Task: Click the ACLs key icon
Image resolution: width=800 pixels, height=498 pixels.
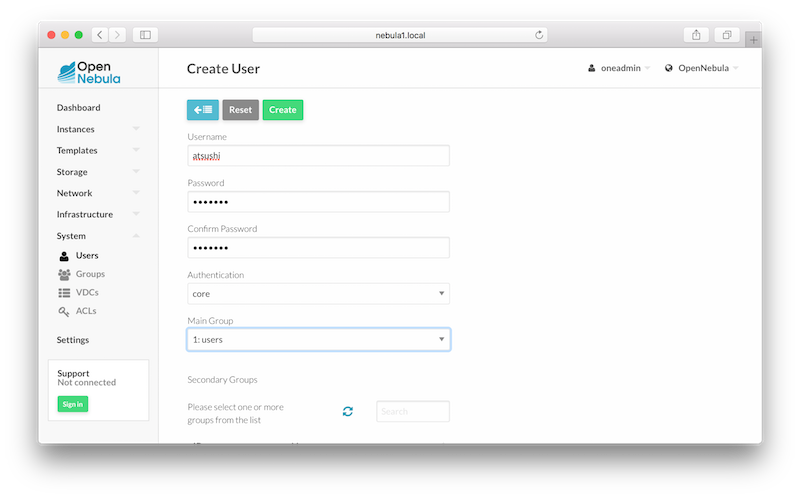Action: (x=64, y=311)
